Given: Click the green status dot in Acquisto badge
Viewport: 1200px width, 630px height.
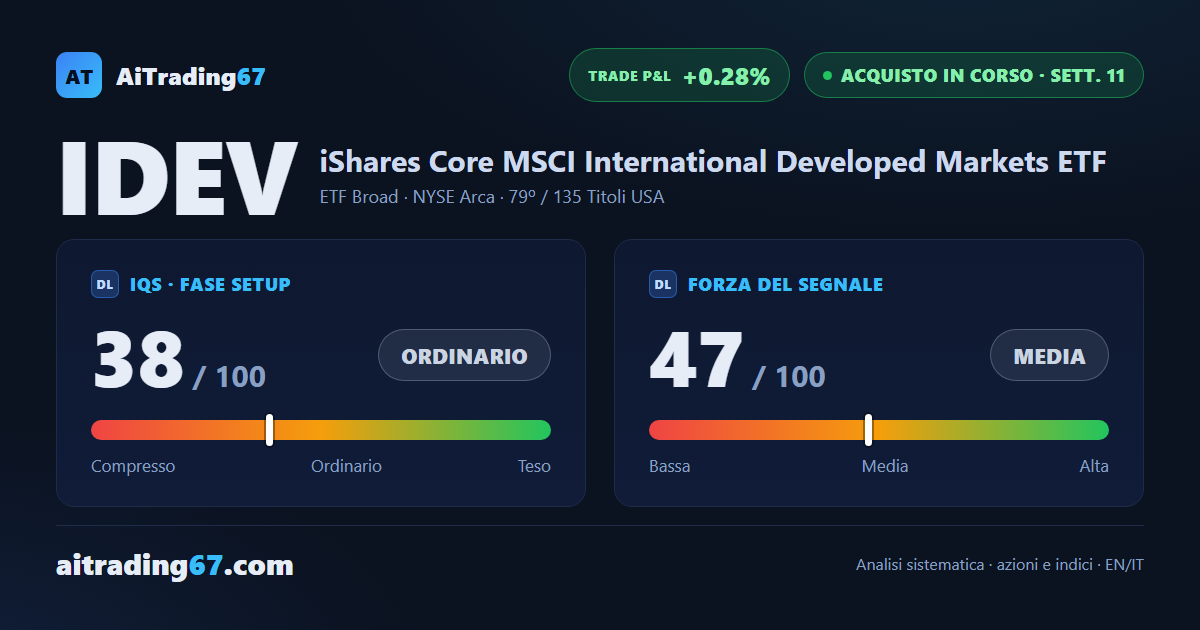Looking at the screenshot, I should pos(827,75).
